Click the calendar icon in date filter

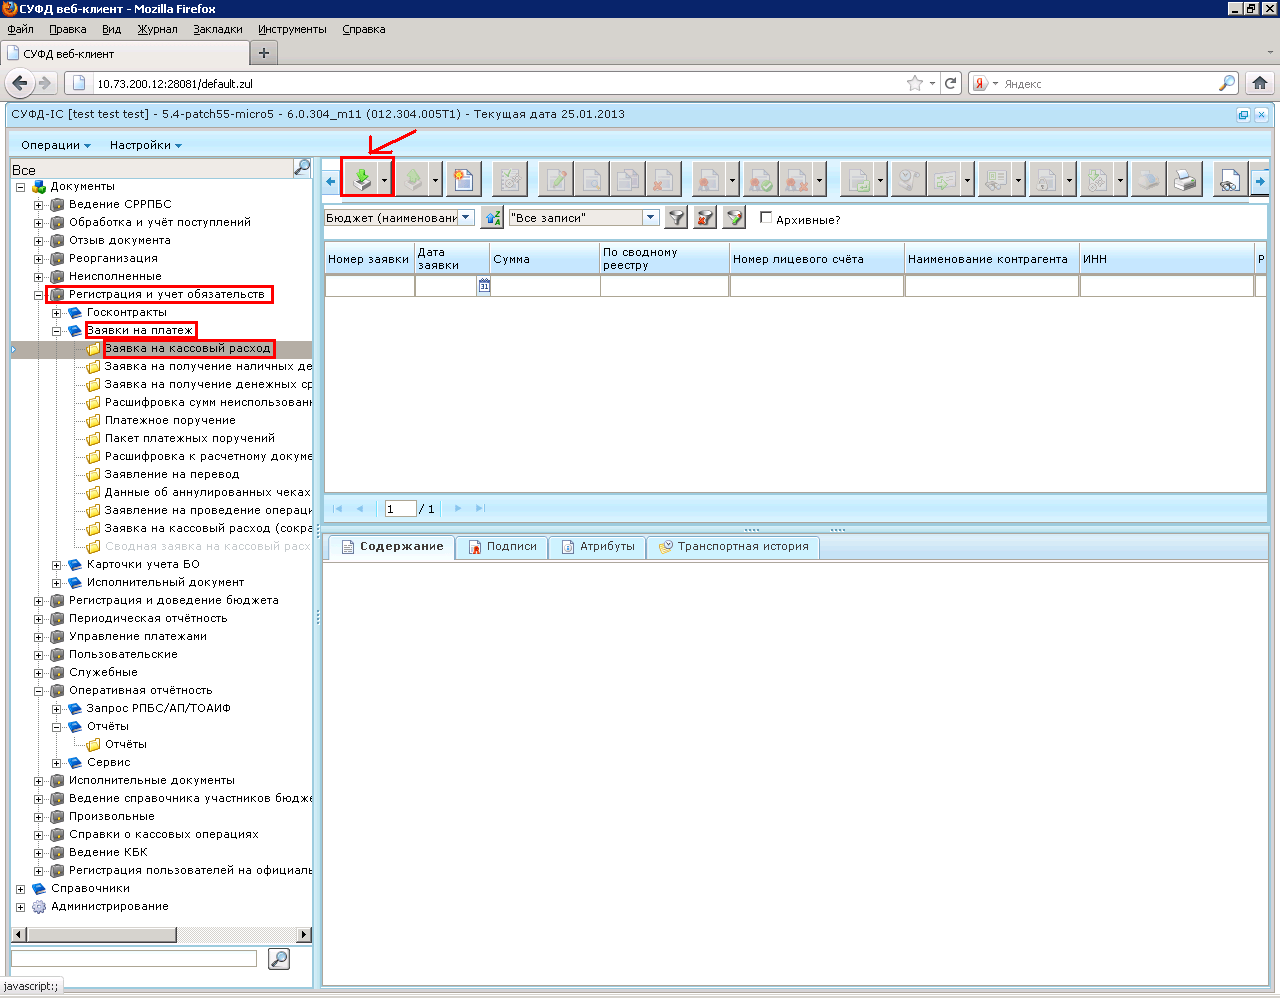point(484,286)
